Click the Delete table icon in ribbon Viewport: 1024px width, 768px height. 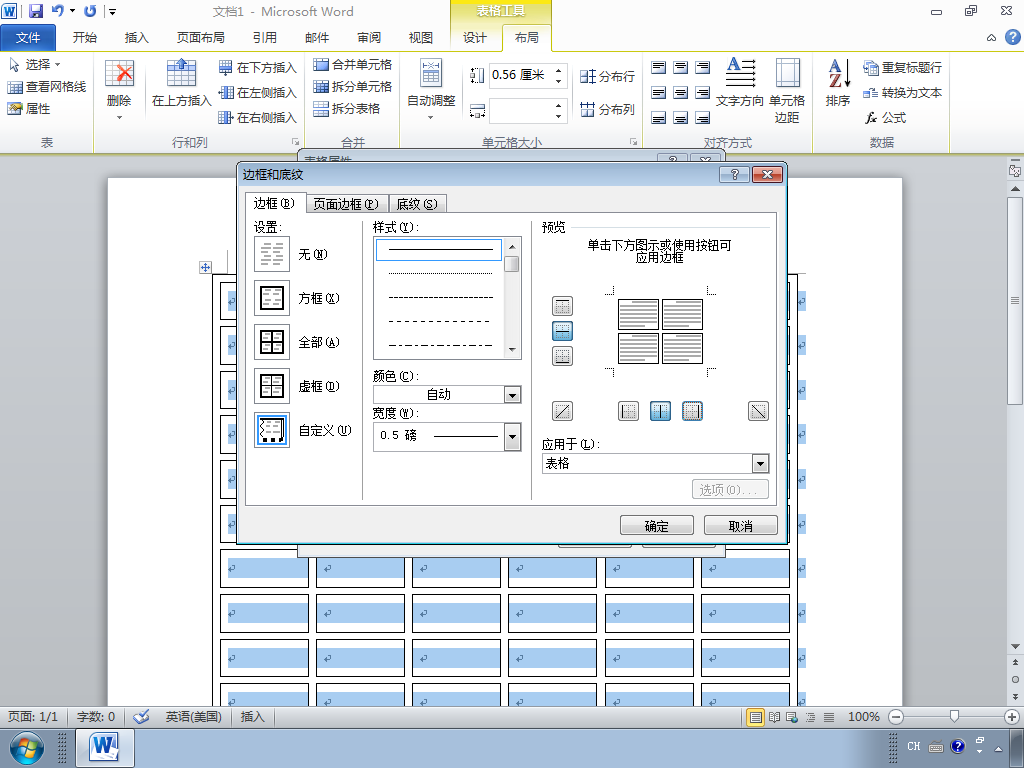[x=119, y=74]
